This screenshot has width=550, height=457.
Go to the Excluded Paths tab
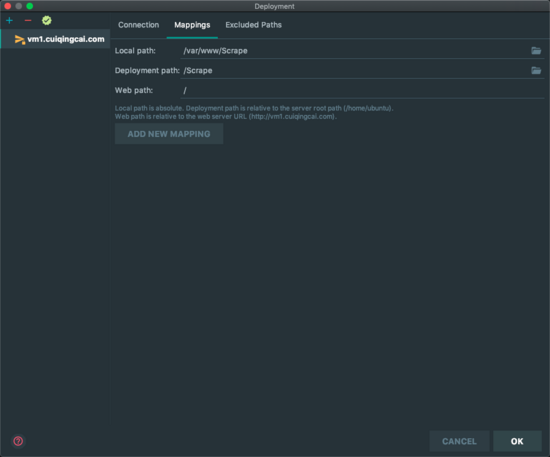[x=253, y=25]
